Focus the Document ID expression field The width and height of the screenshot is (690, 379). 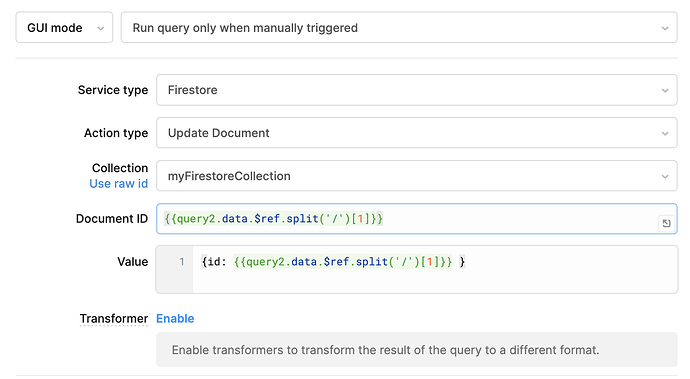pos(417,219)
